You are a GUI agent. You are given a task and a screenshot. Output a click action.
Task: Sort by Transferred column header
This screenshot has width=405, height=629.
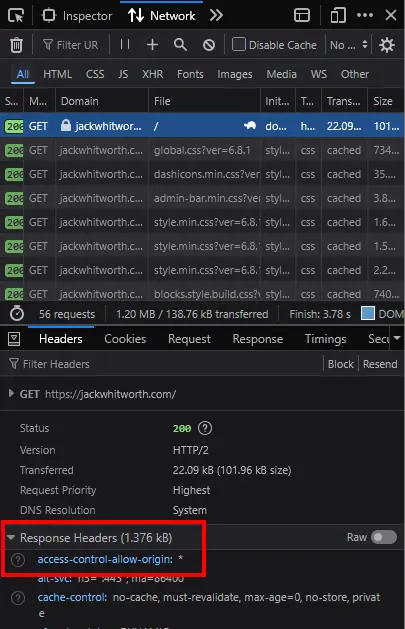point(344,101)
